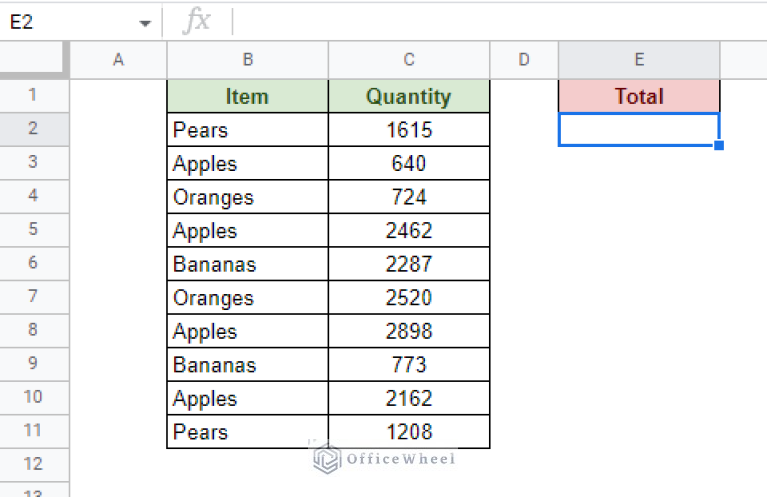Click the fx function icon

pyautogui.click(x=197, y=21)
